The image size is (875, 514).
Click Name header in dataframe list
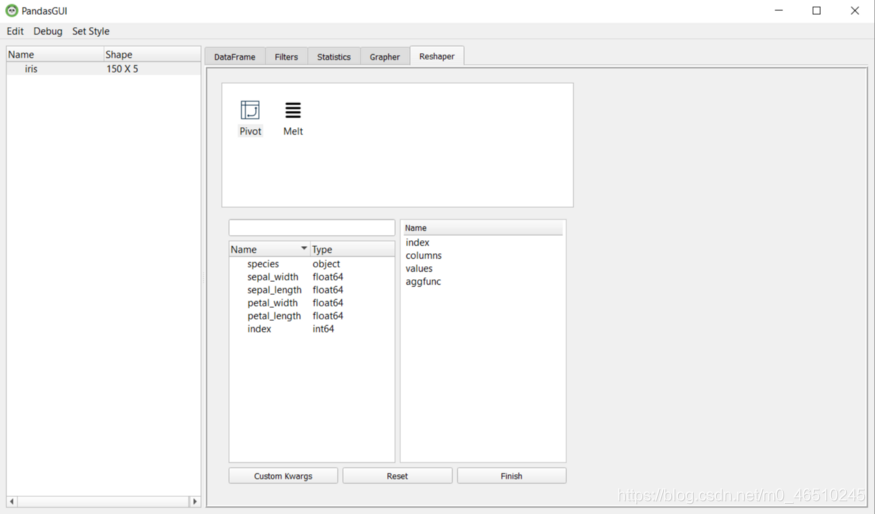(x=55, y=54)
